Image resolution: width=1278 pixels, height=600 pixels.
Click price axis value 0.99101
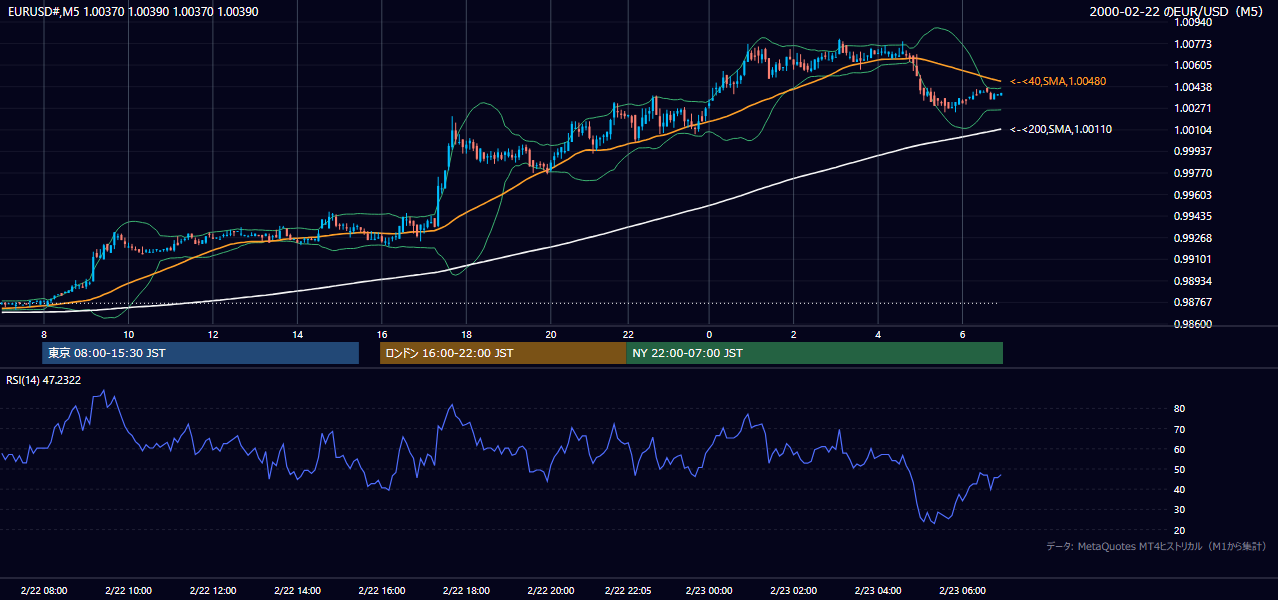pos(1193,259)
